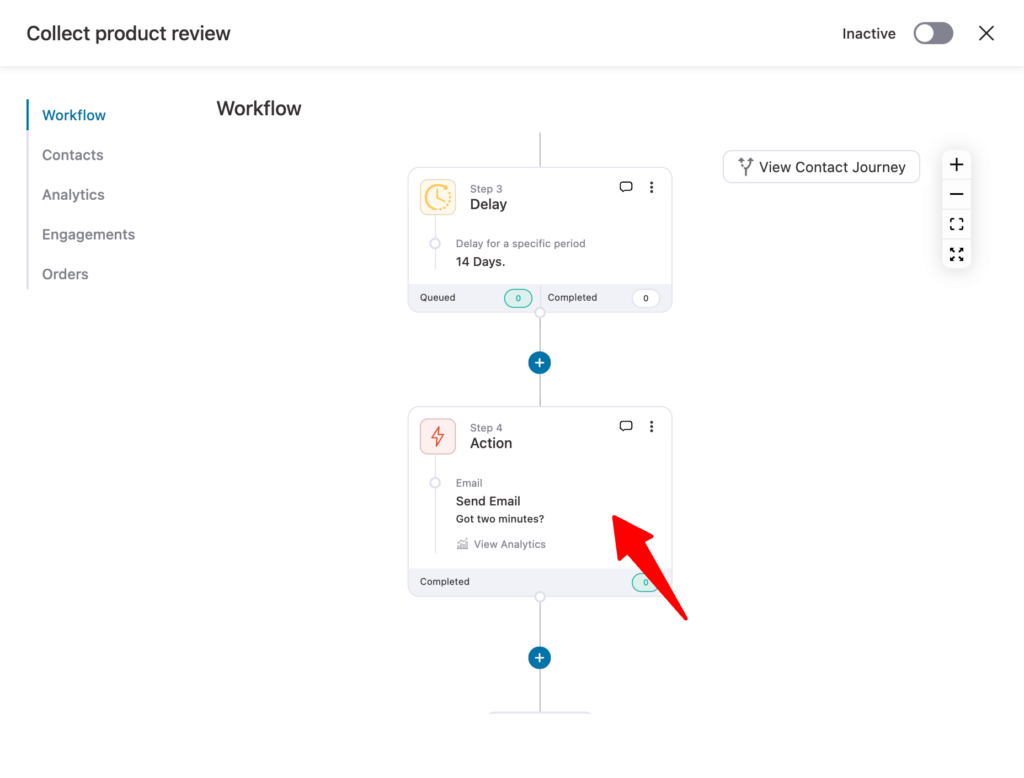
Task: Open the kebab menu on the Action step
Action: 652,425
